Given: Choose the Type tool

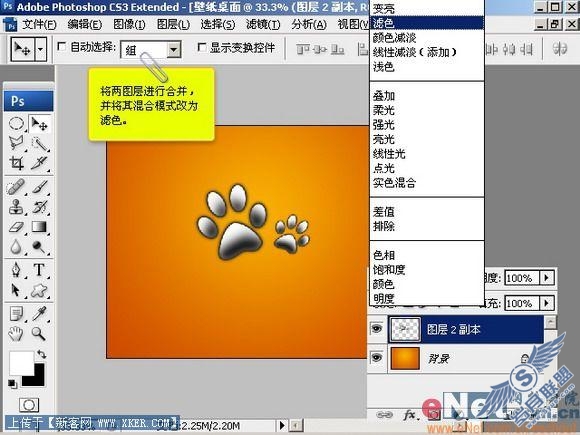Looking at the screenshot, I should pyautogui.click(x=39, y=270).
